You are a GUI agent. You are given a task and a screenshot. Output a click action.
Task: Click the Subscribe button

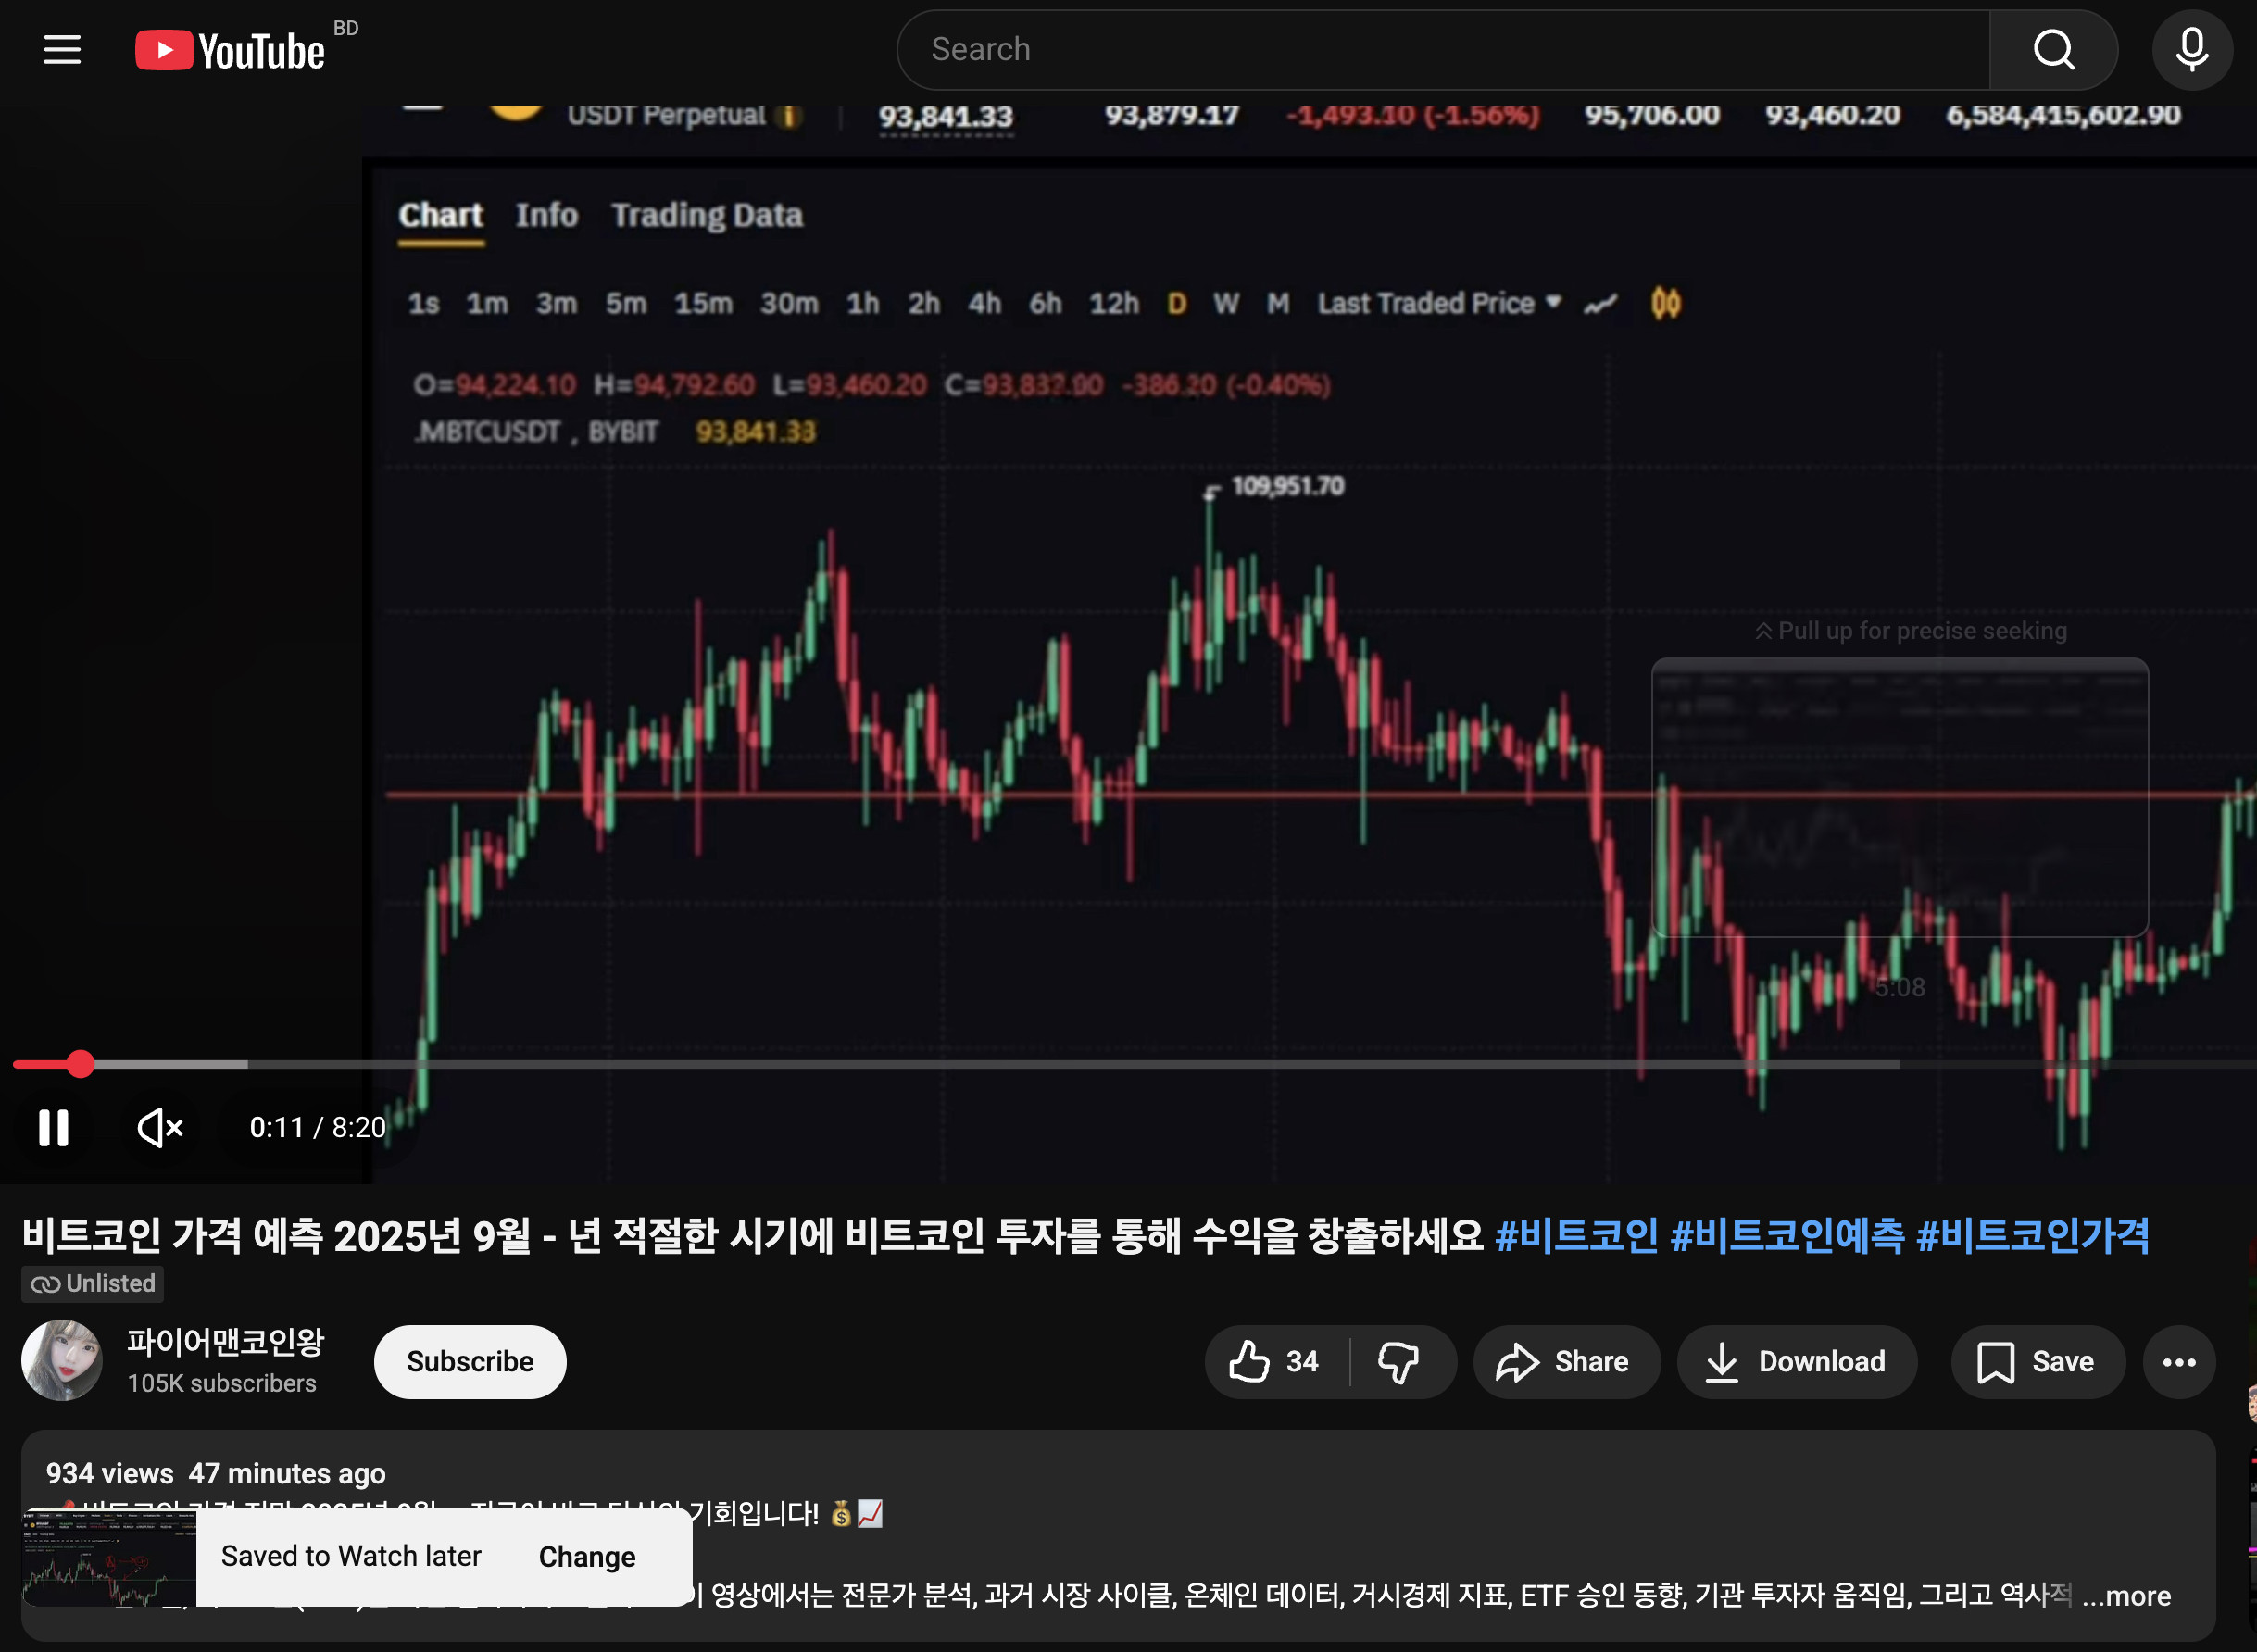tap(470, 1362)
